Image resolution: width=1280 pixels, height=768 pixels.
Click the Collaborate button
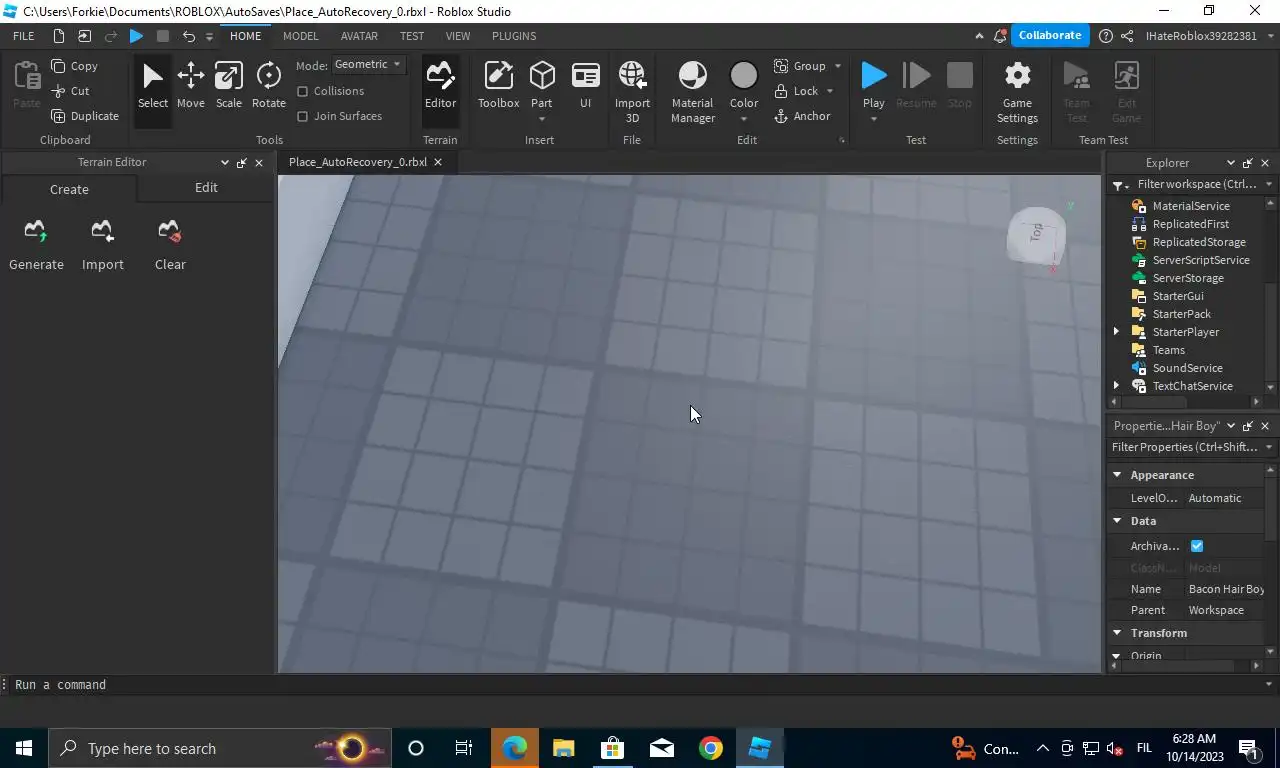point(1049,35)
